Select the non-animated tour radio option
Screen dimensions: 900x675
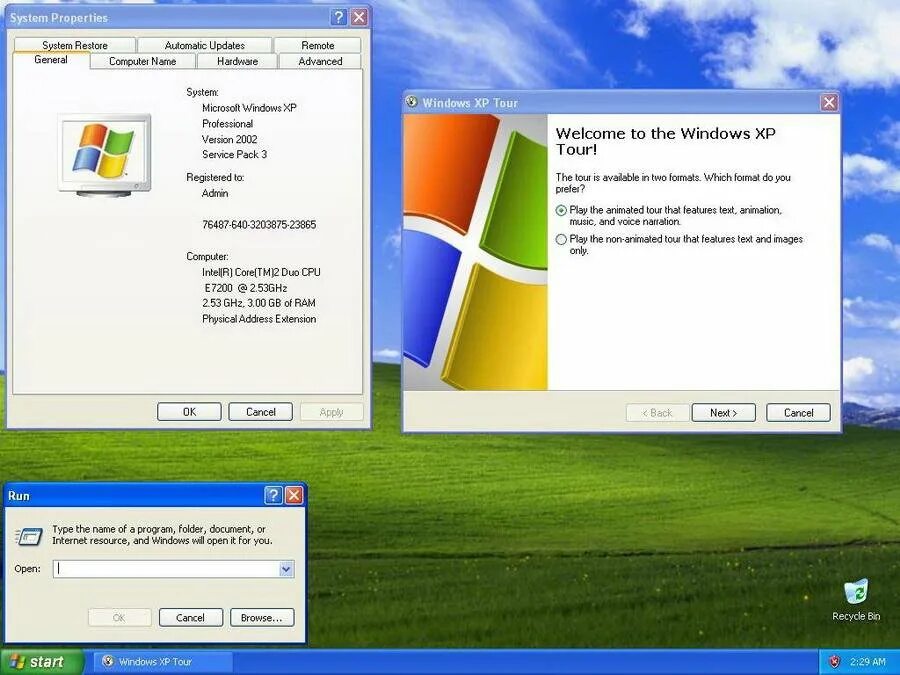[561, 239]
